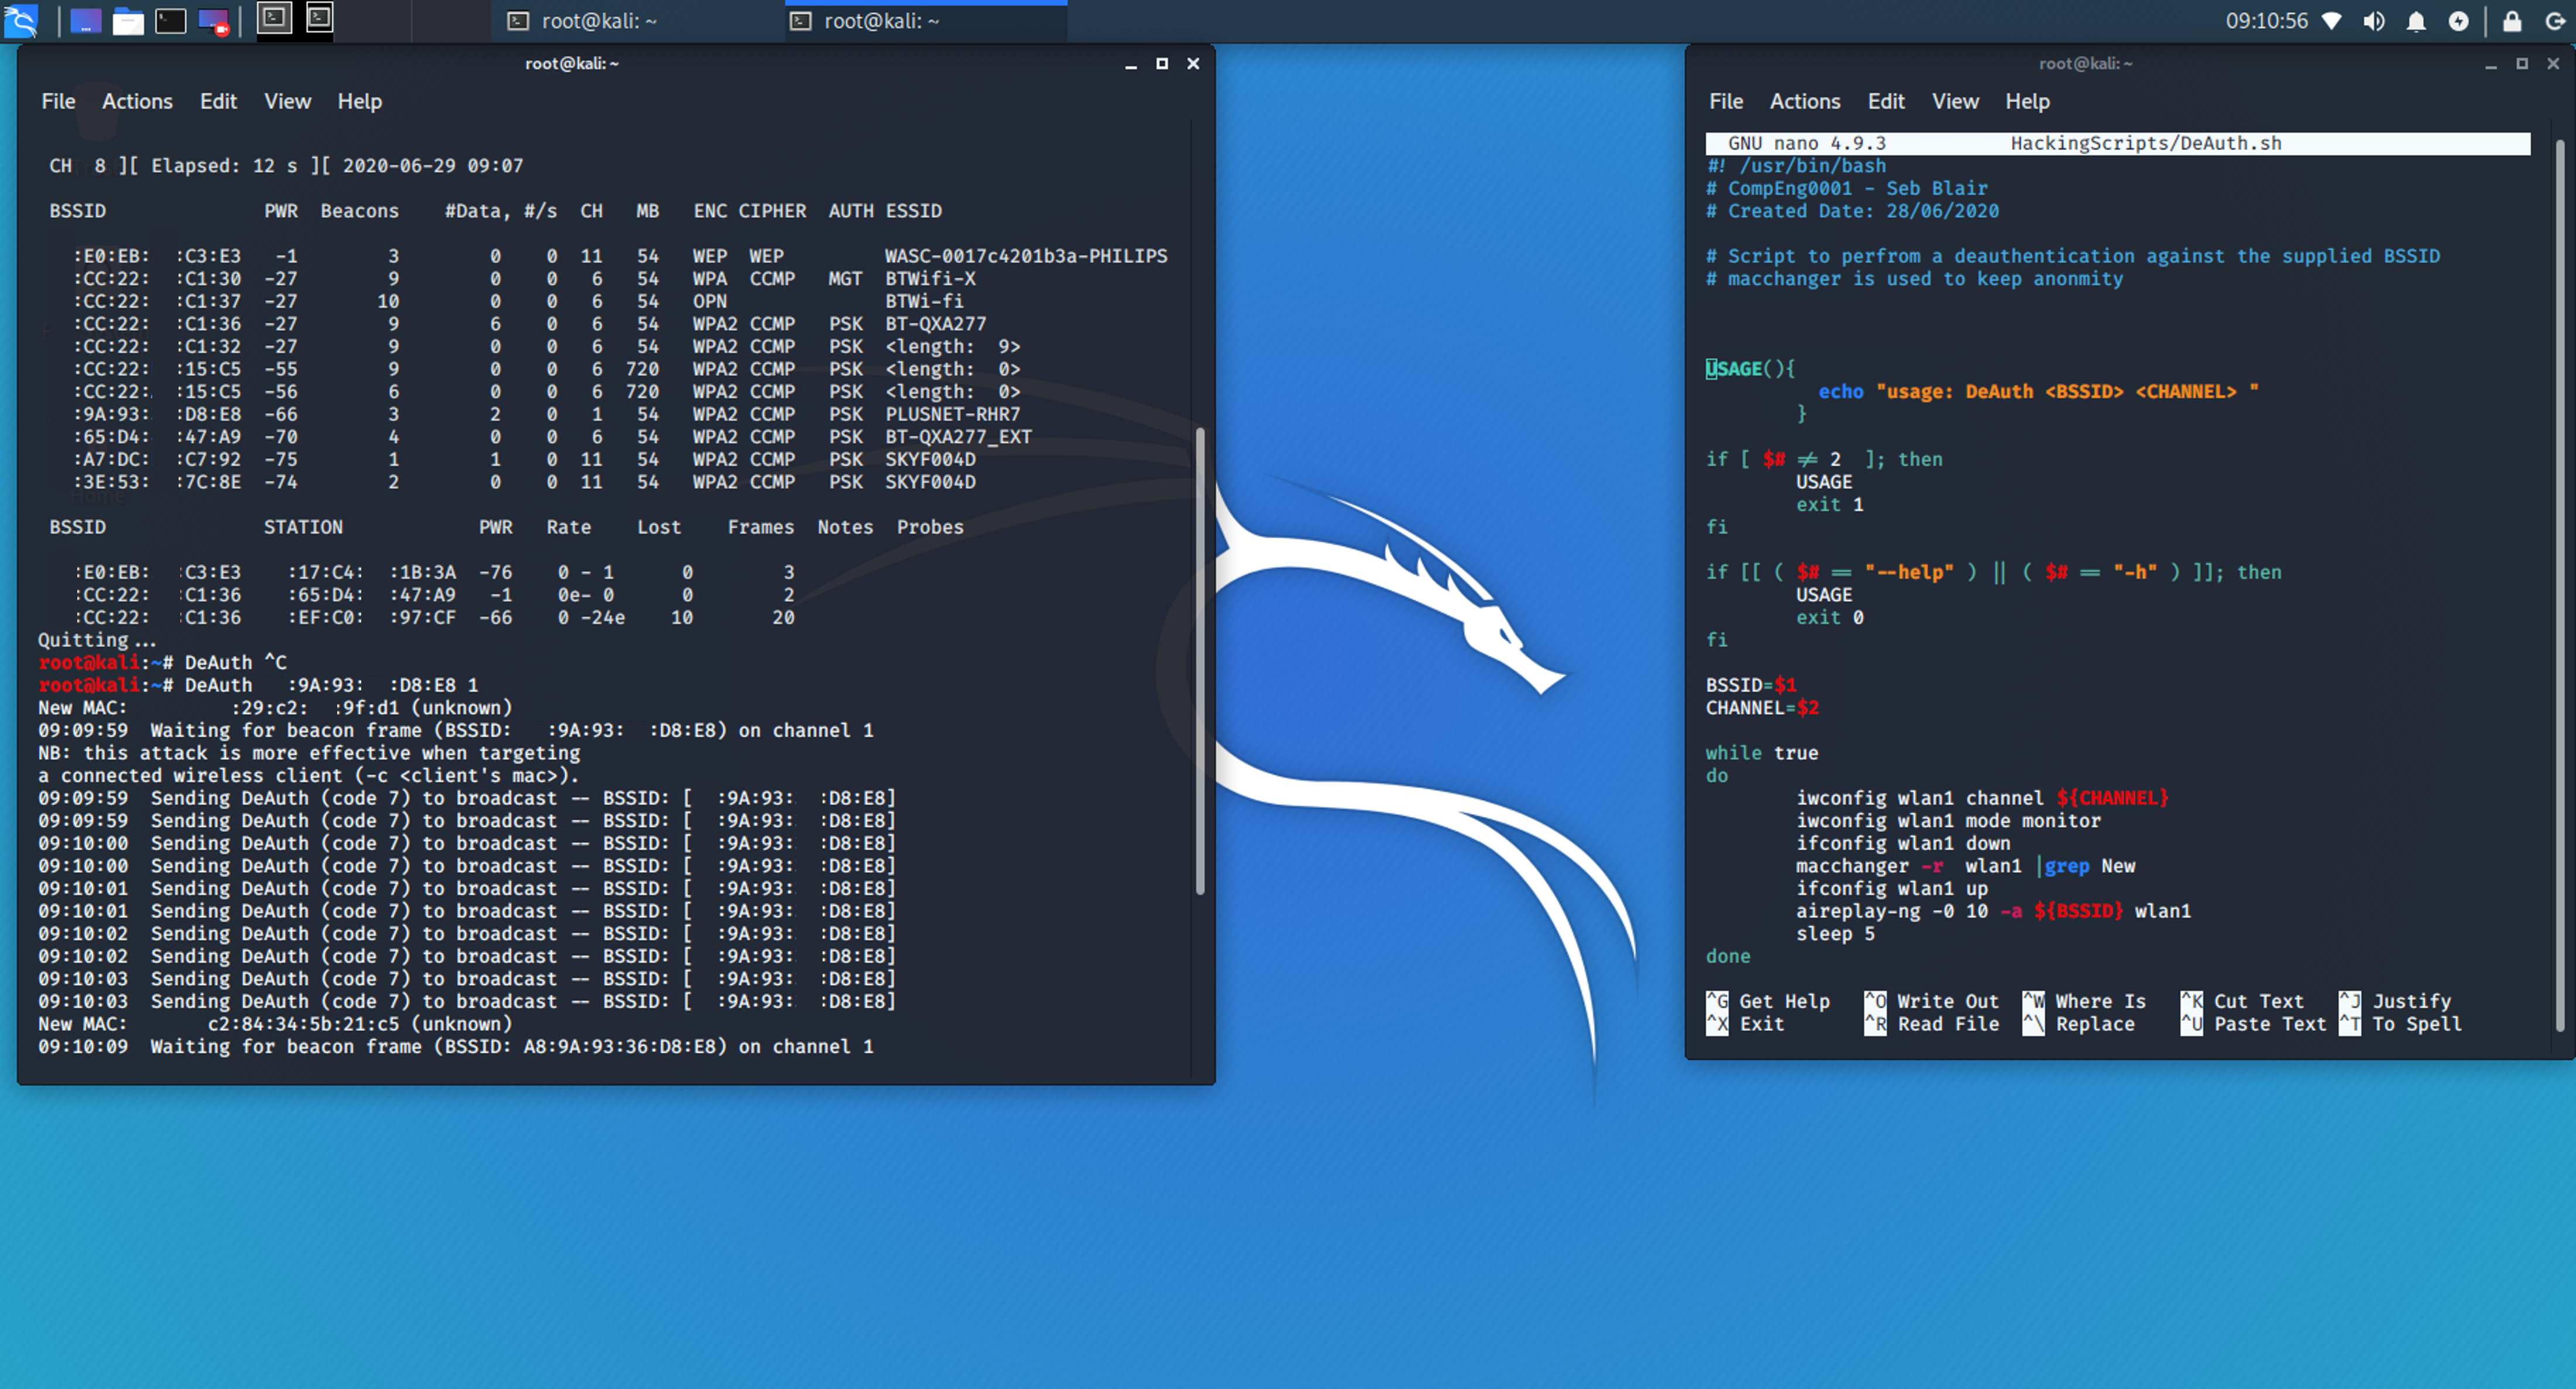Click nano '^W Where Is' shortcut

point(2084,1001)
